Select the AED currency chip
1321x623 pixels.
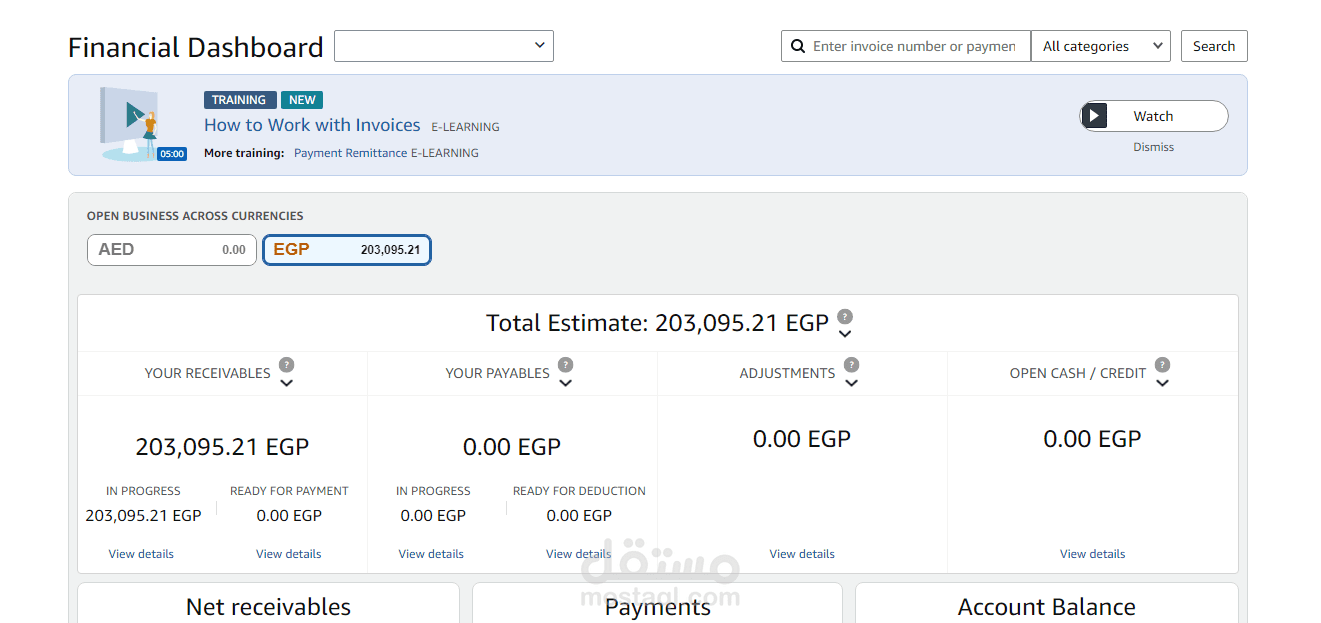(x=171, y=250)
